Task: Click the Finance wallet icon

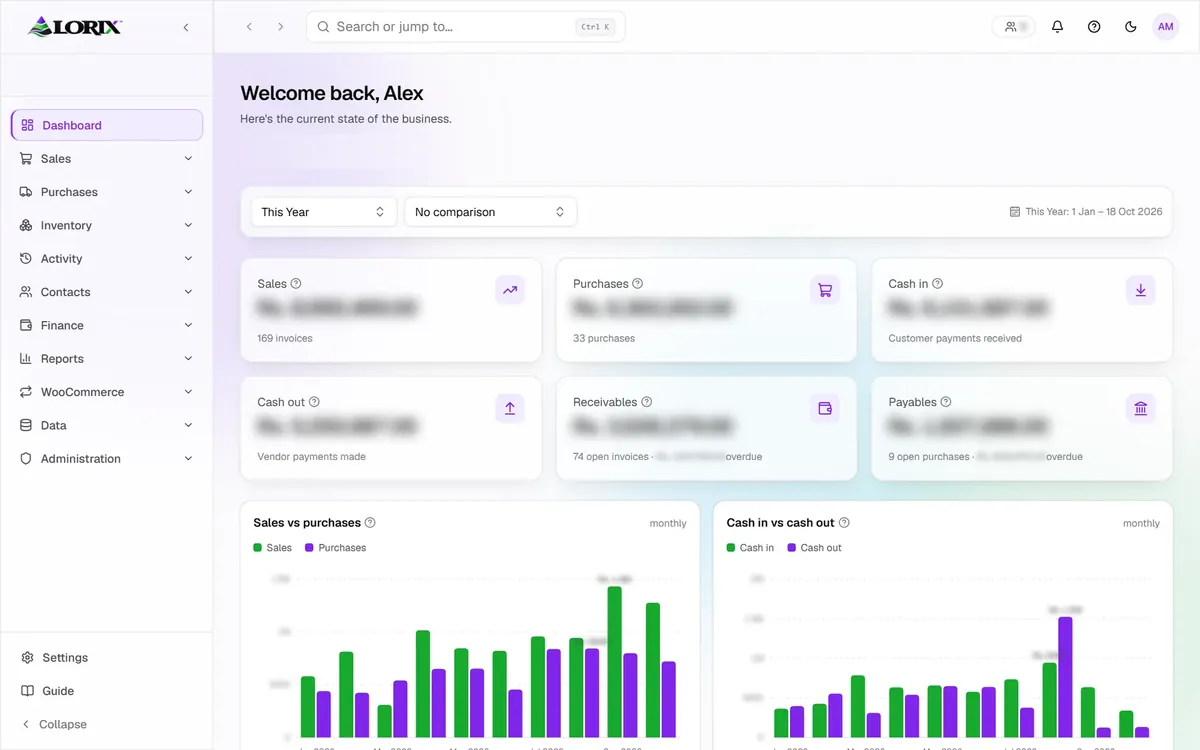Action: (26, 325)
